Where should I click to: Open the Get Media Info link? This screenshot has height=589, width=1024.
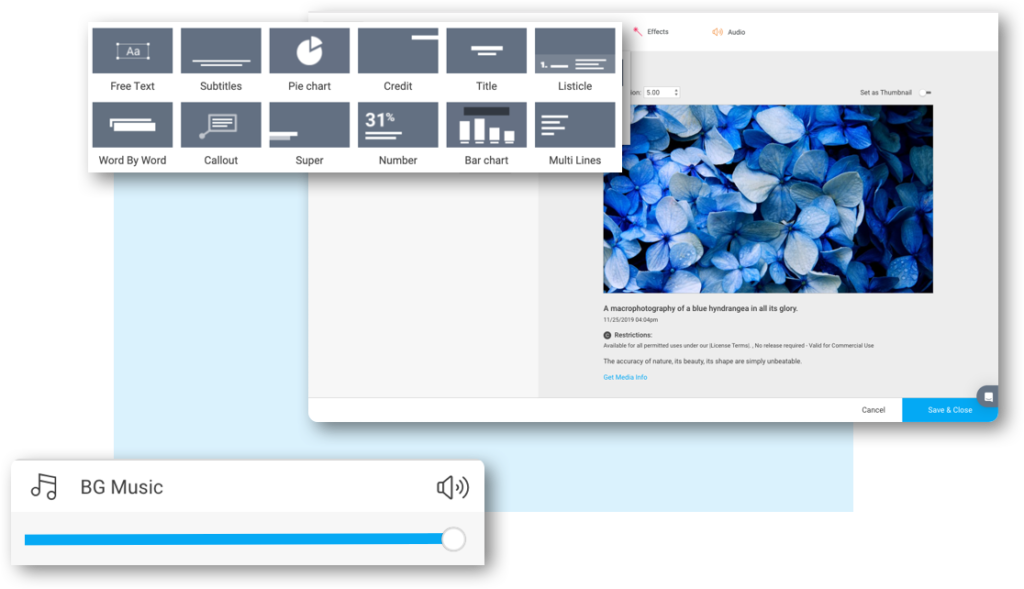(625, 377)
